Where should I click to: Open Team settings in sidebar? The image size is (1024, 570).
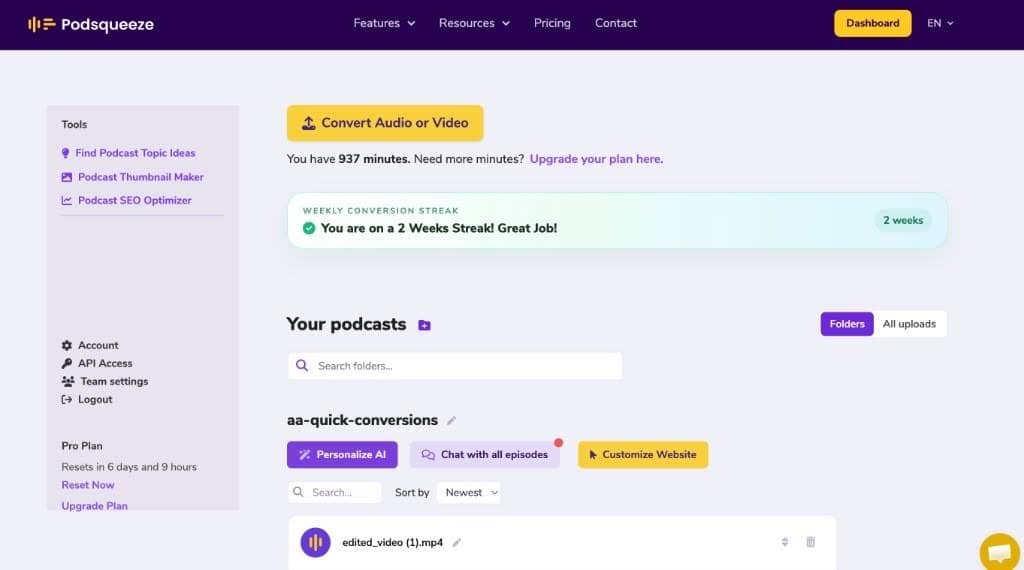[x=104, y=381]
